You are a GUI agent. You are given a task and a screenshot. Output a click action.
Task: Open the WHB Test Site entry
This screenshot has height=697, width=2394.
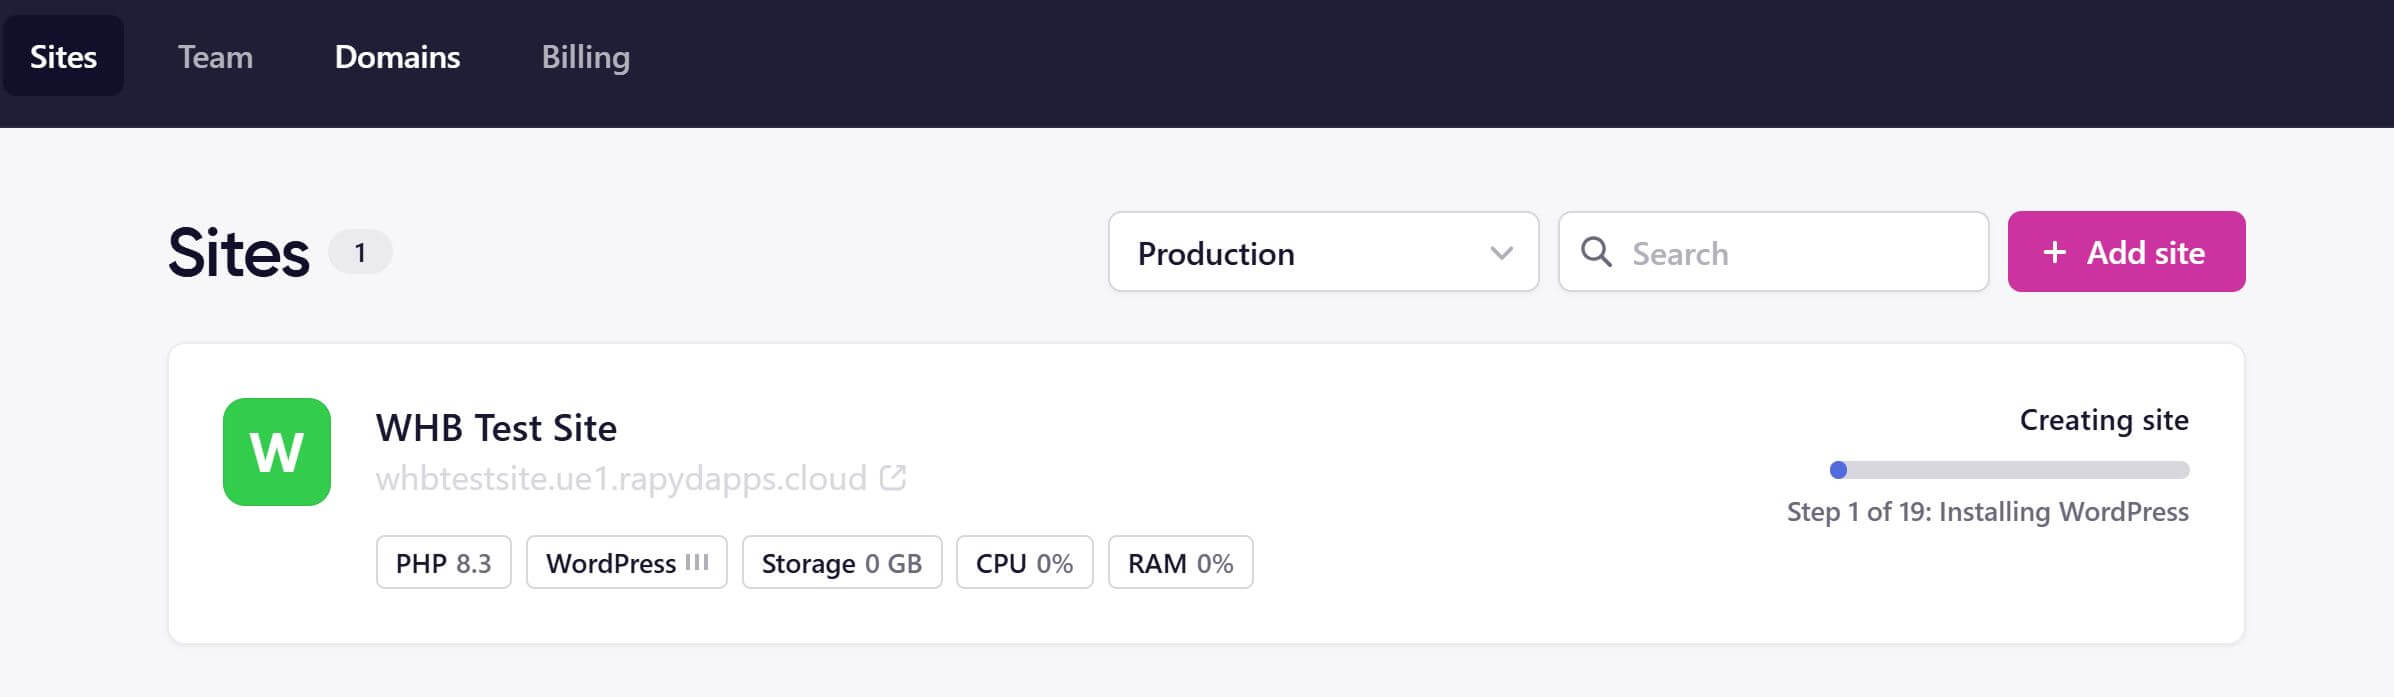coord(496,428)
